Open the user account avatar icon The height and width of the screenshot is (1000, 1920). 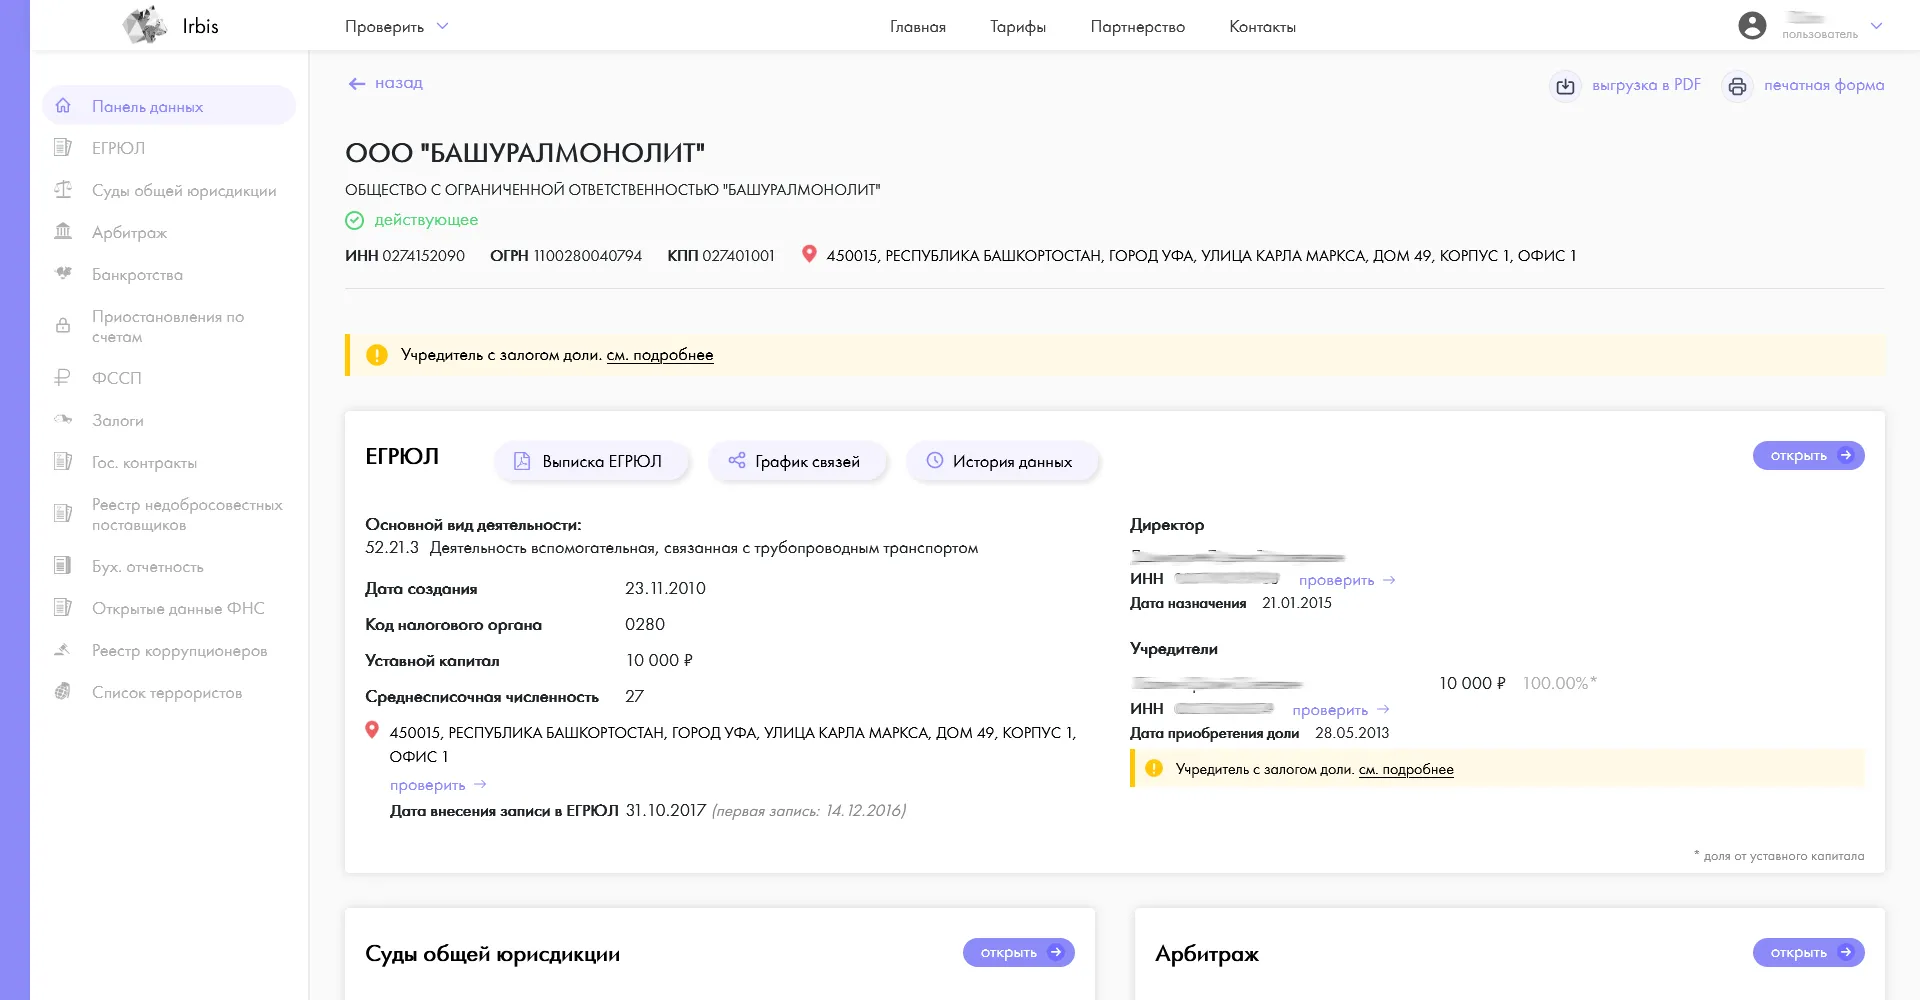click(1752, 26)
